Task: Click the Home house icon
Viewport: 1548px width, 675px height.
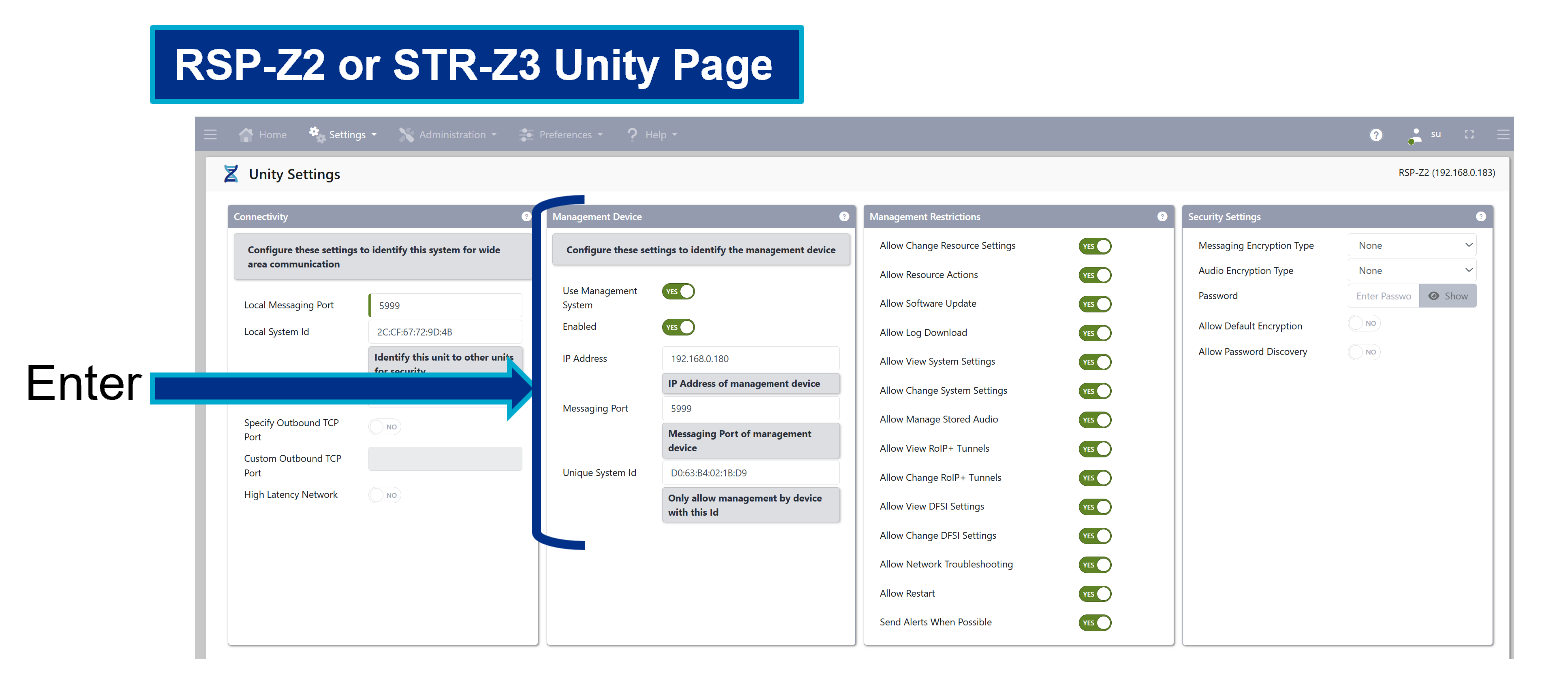Action: [246, 134]
